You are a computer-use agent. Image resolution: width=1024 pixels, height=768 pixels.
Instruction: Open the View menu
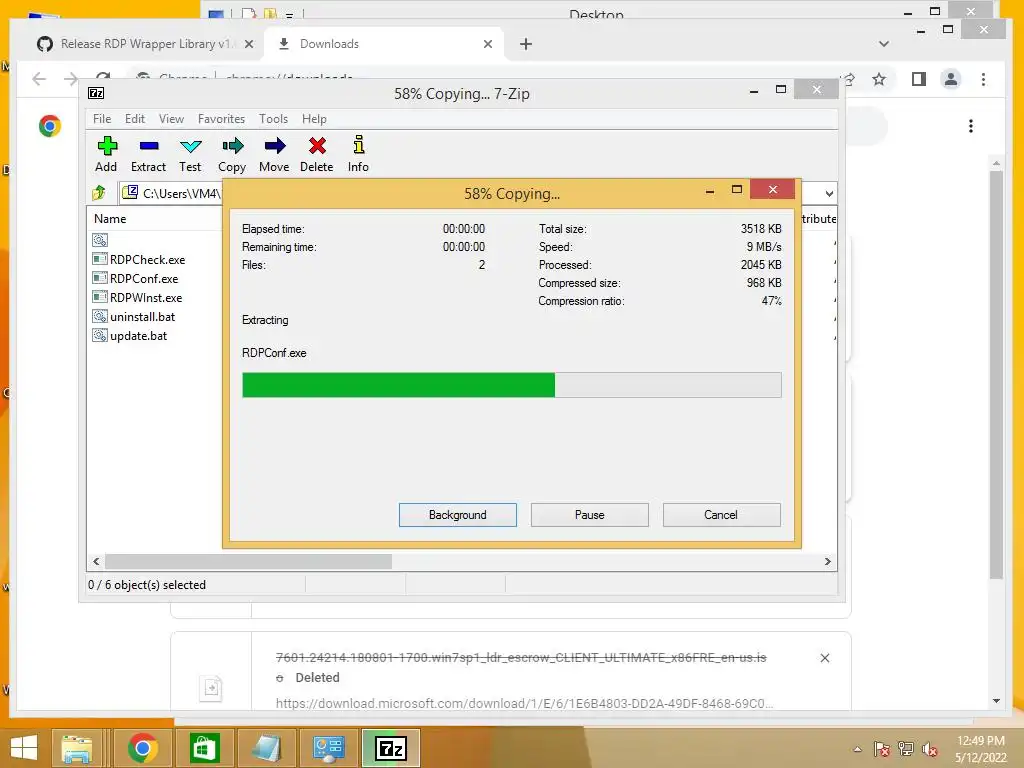coord(171,119)
